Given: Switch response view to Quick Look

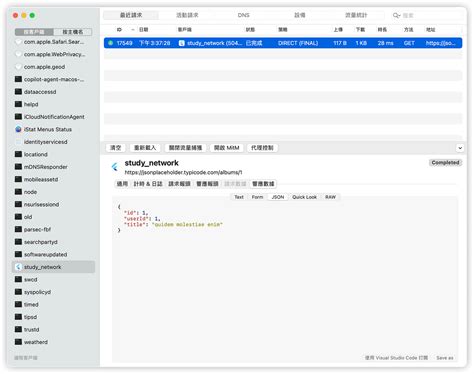Looking at the screenshot, I should pos(304,197).
